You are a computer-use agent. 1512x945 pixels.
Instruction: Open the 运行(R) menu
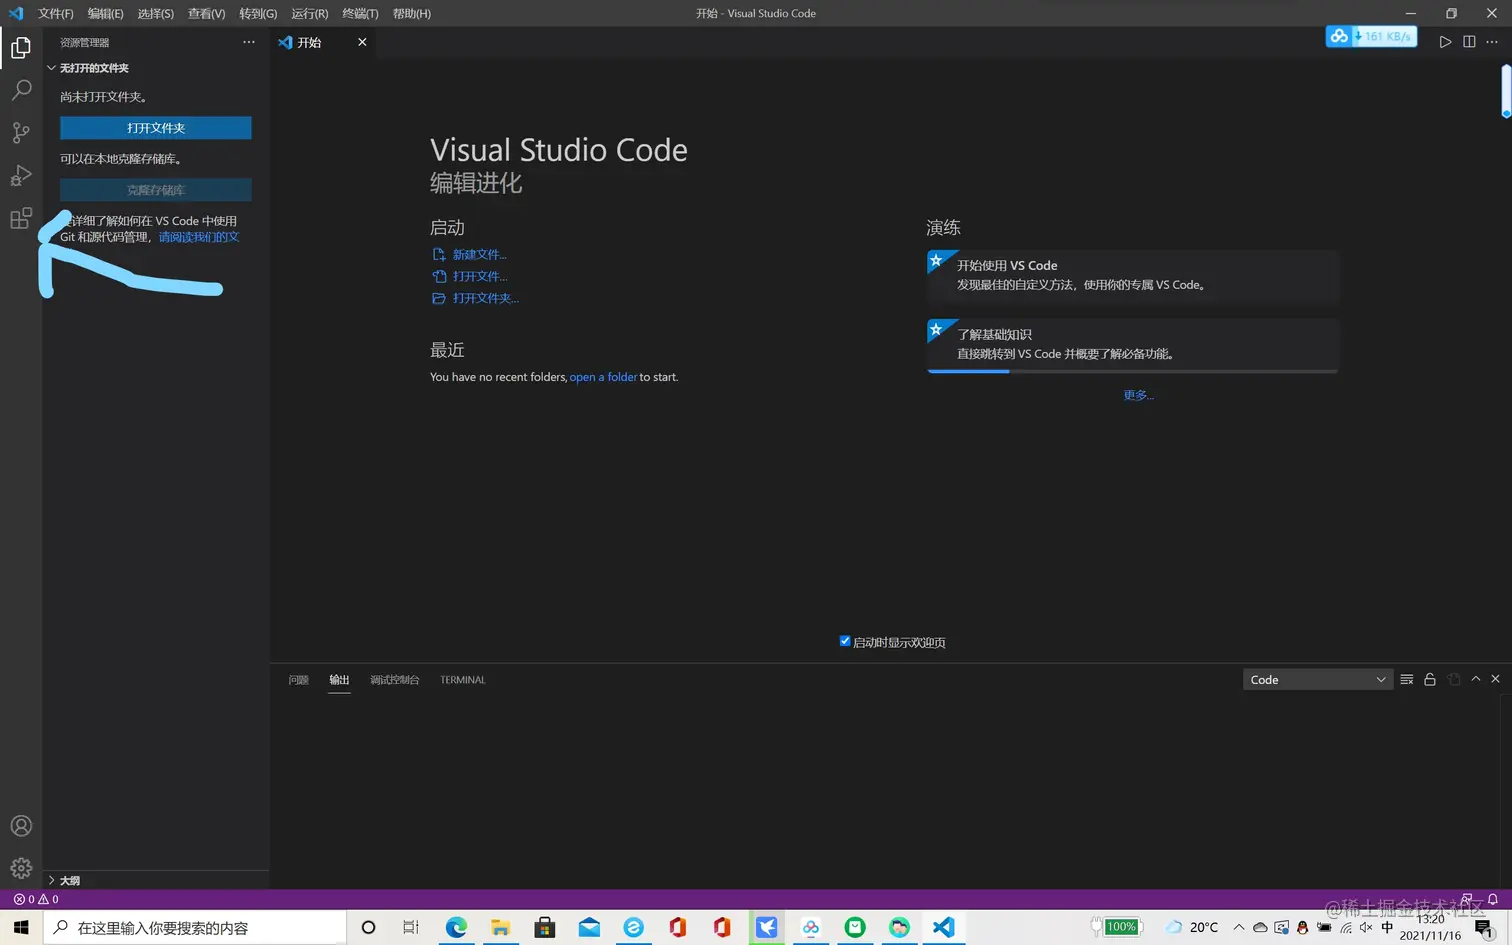[309, 13]
